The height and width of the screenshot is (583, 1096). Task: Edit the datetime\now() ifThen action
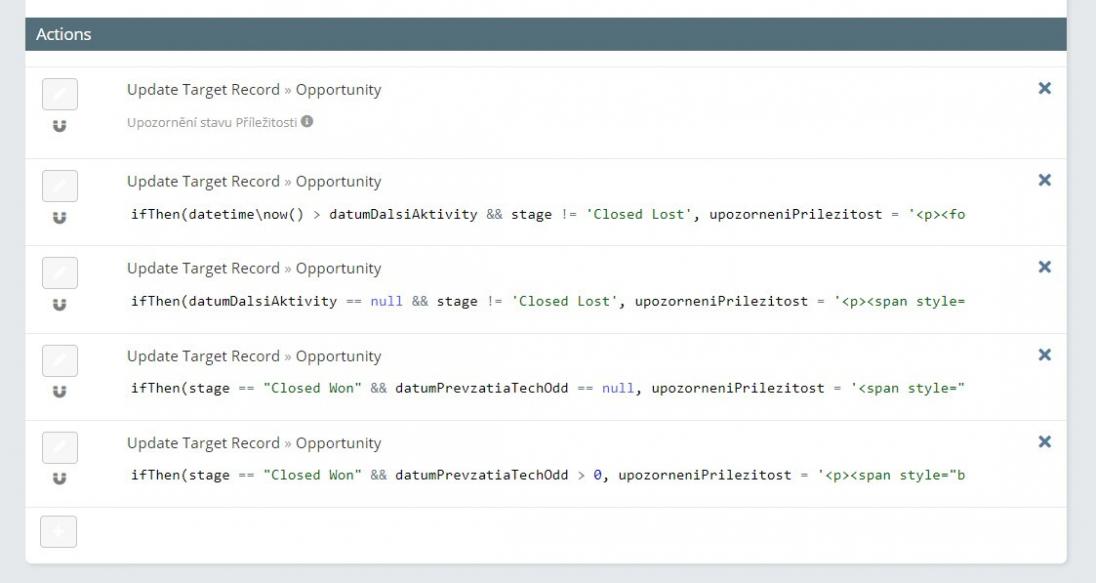[59, 187]
